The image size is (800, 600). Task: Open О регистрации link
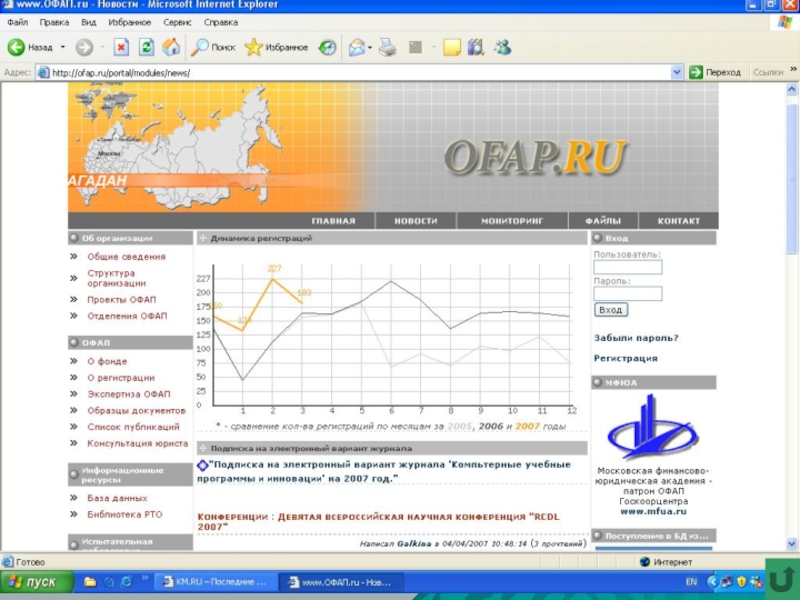[x=121, y=378]
